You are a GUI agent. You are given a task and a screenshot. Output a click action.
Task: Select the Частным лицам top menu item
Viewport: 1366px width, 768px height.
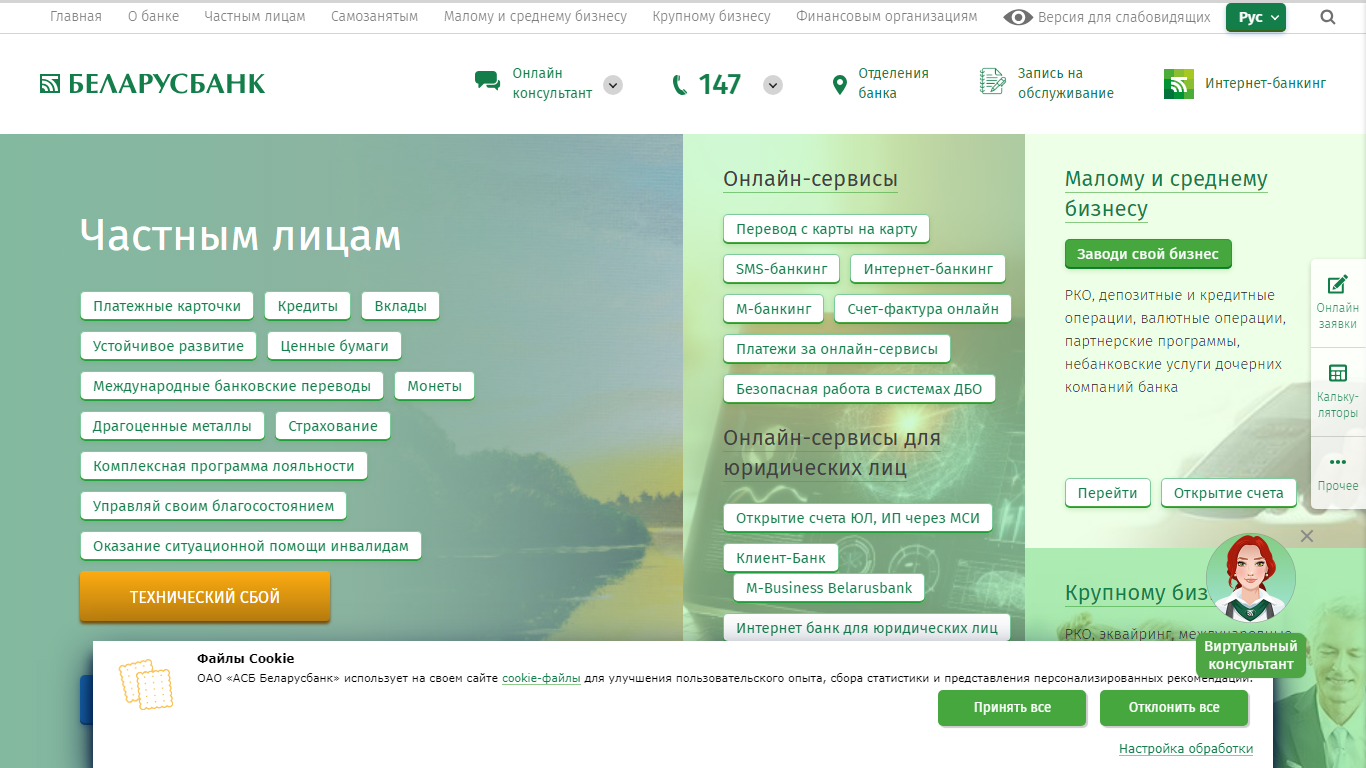click(x=255, y=17)
